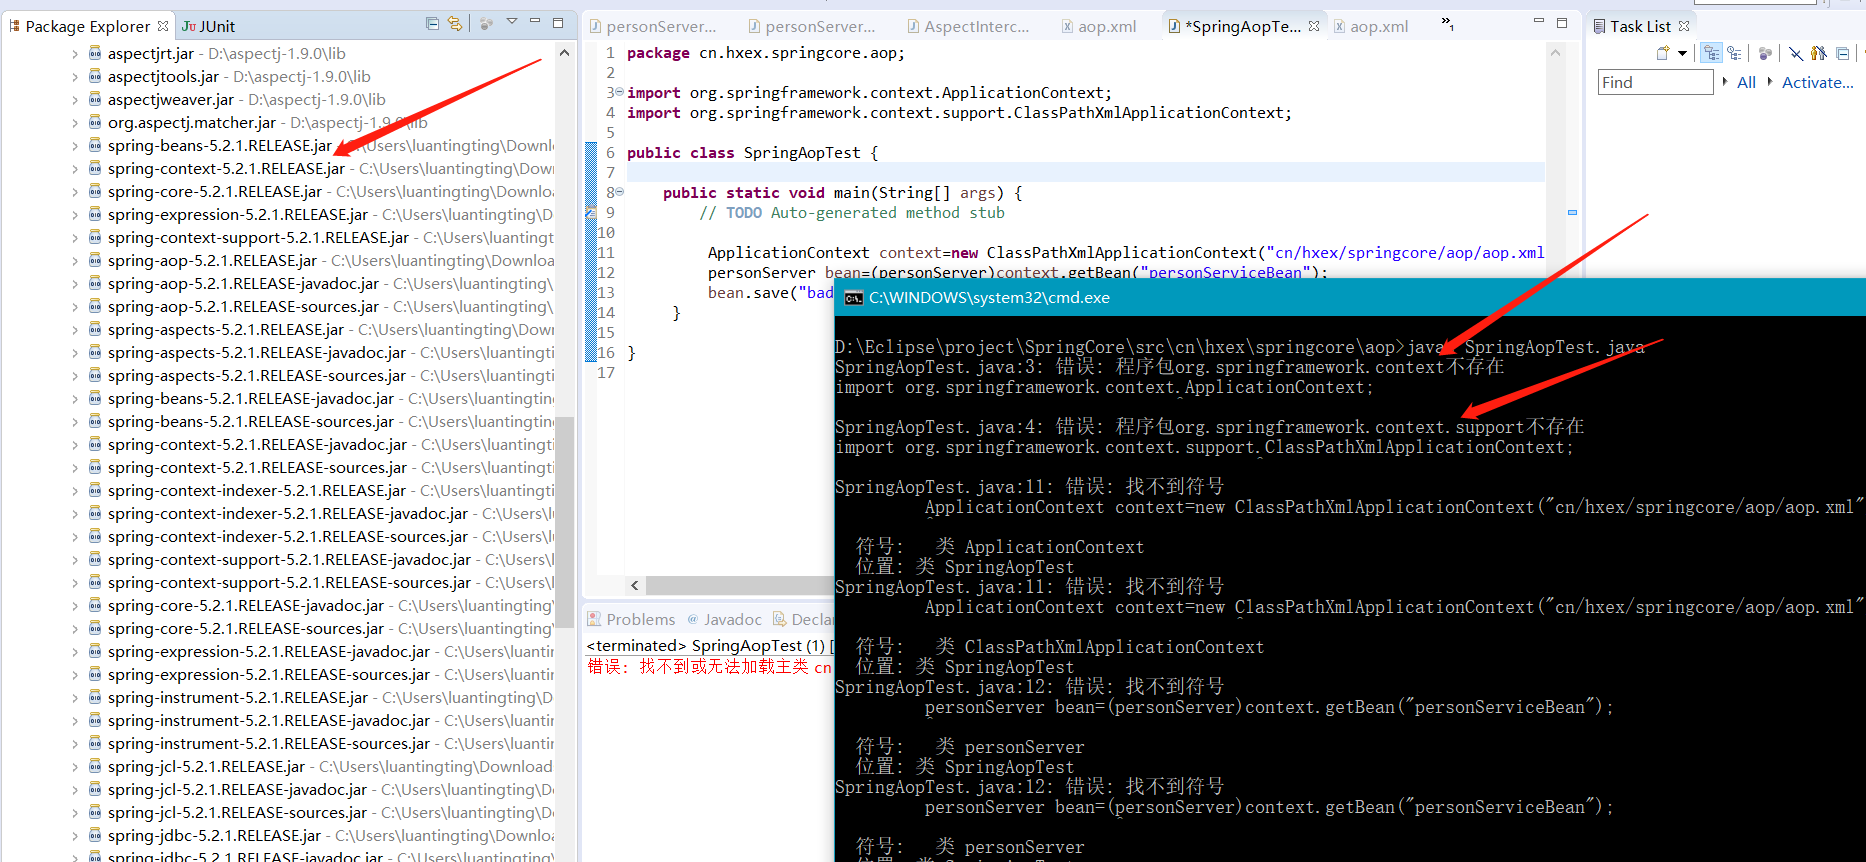Click the jar icon of aspectjrt.jar
Screen dimensions: 1866x862
coord(95,53)
